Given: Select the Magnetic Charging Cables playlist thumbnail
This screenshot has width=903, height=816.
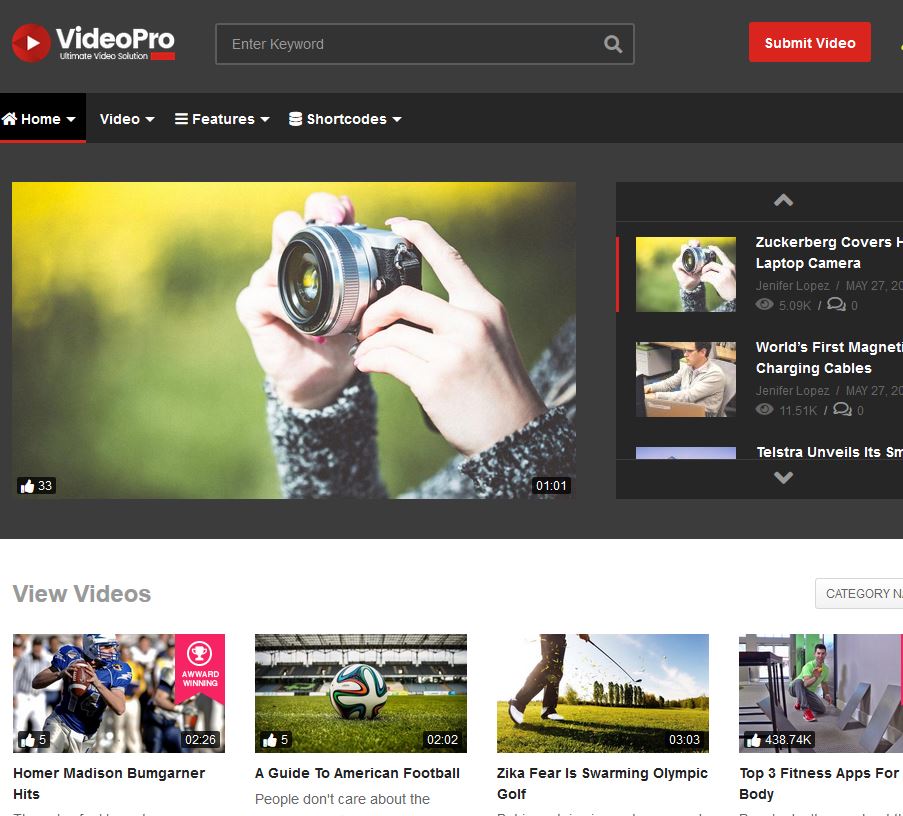Looking at the screenshot, I should [x=685, y=379].
